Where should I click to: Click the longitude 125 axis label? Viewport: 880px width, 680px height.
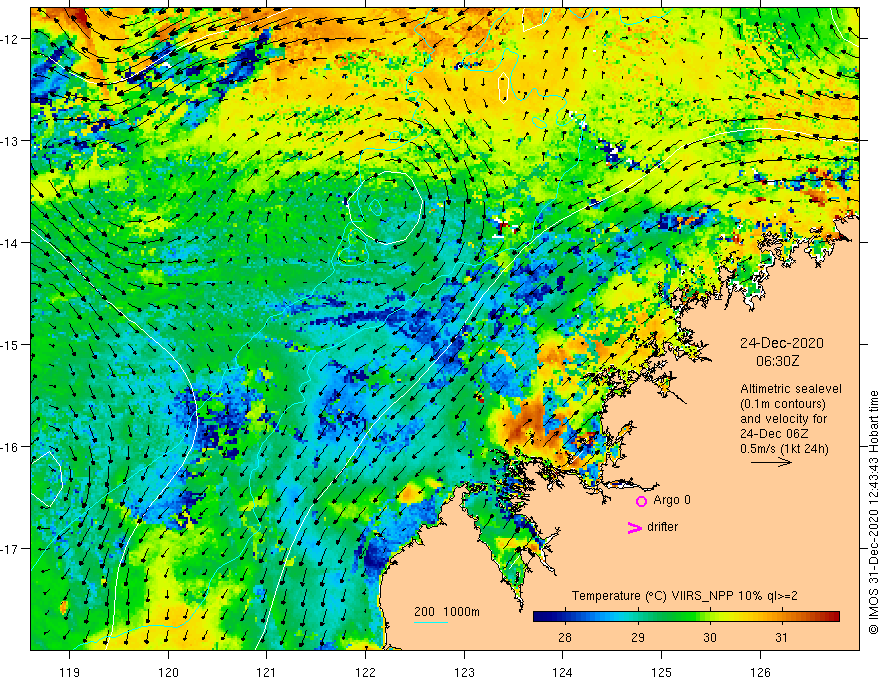[x=662, y=672]
